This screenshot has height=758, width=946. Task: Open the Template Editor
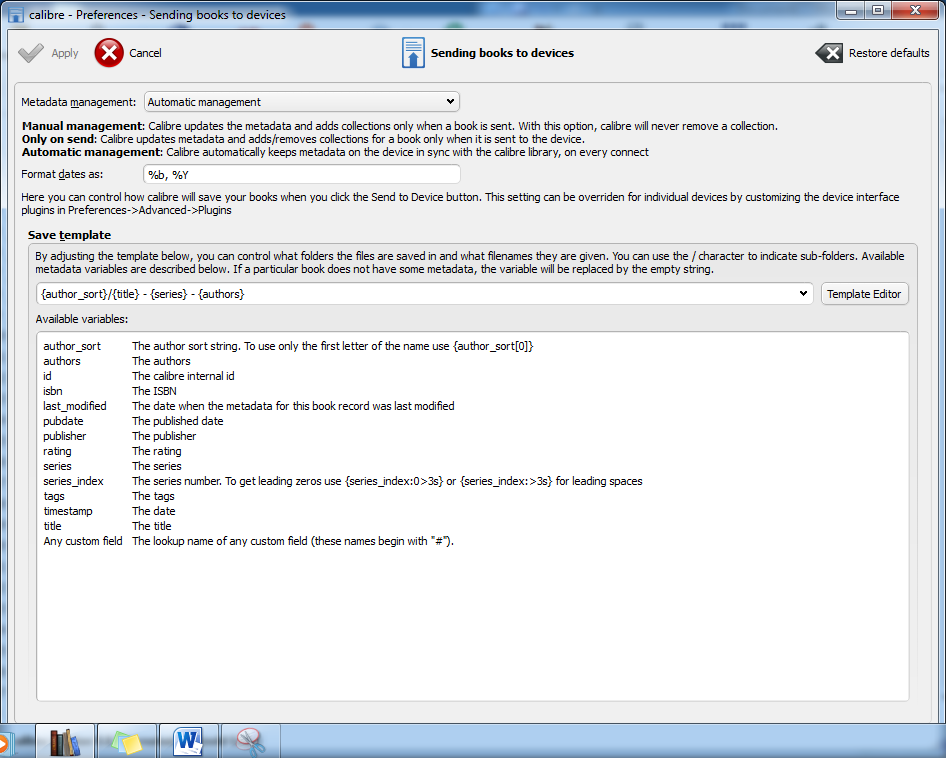[864, 294]
